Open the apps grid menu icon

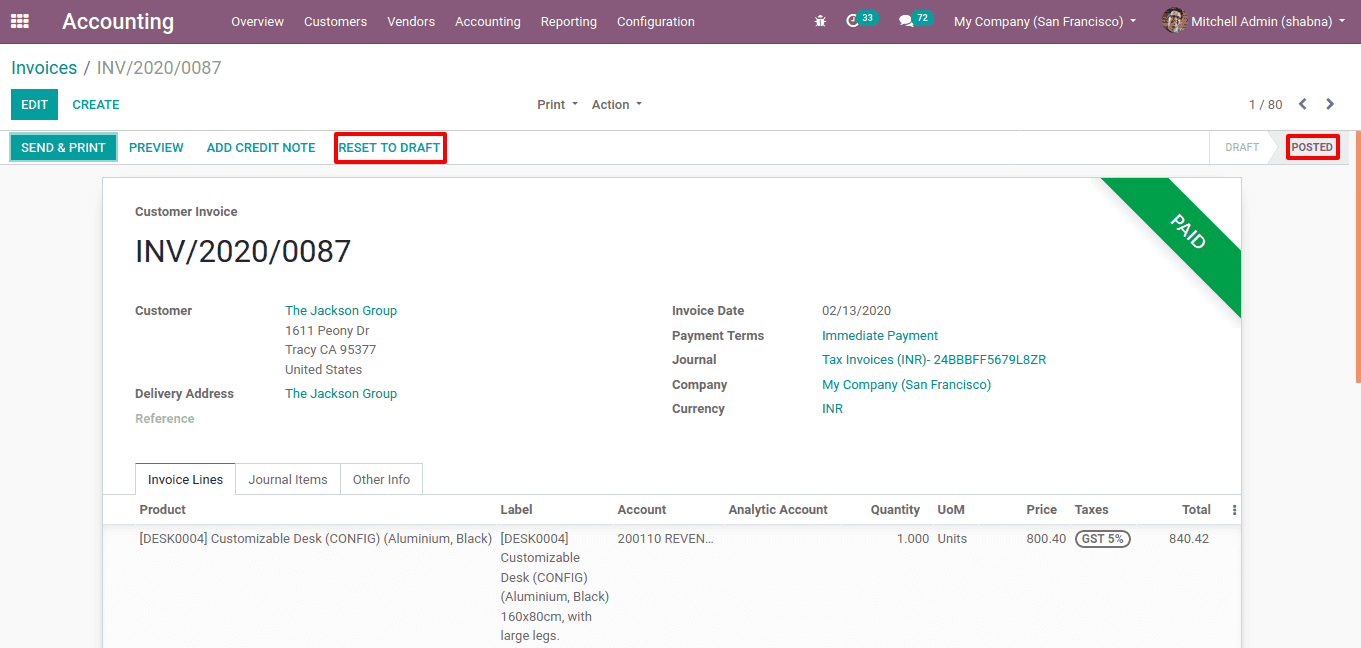click(x=20, y=21)
